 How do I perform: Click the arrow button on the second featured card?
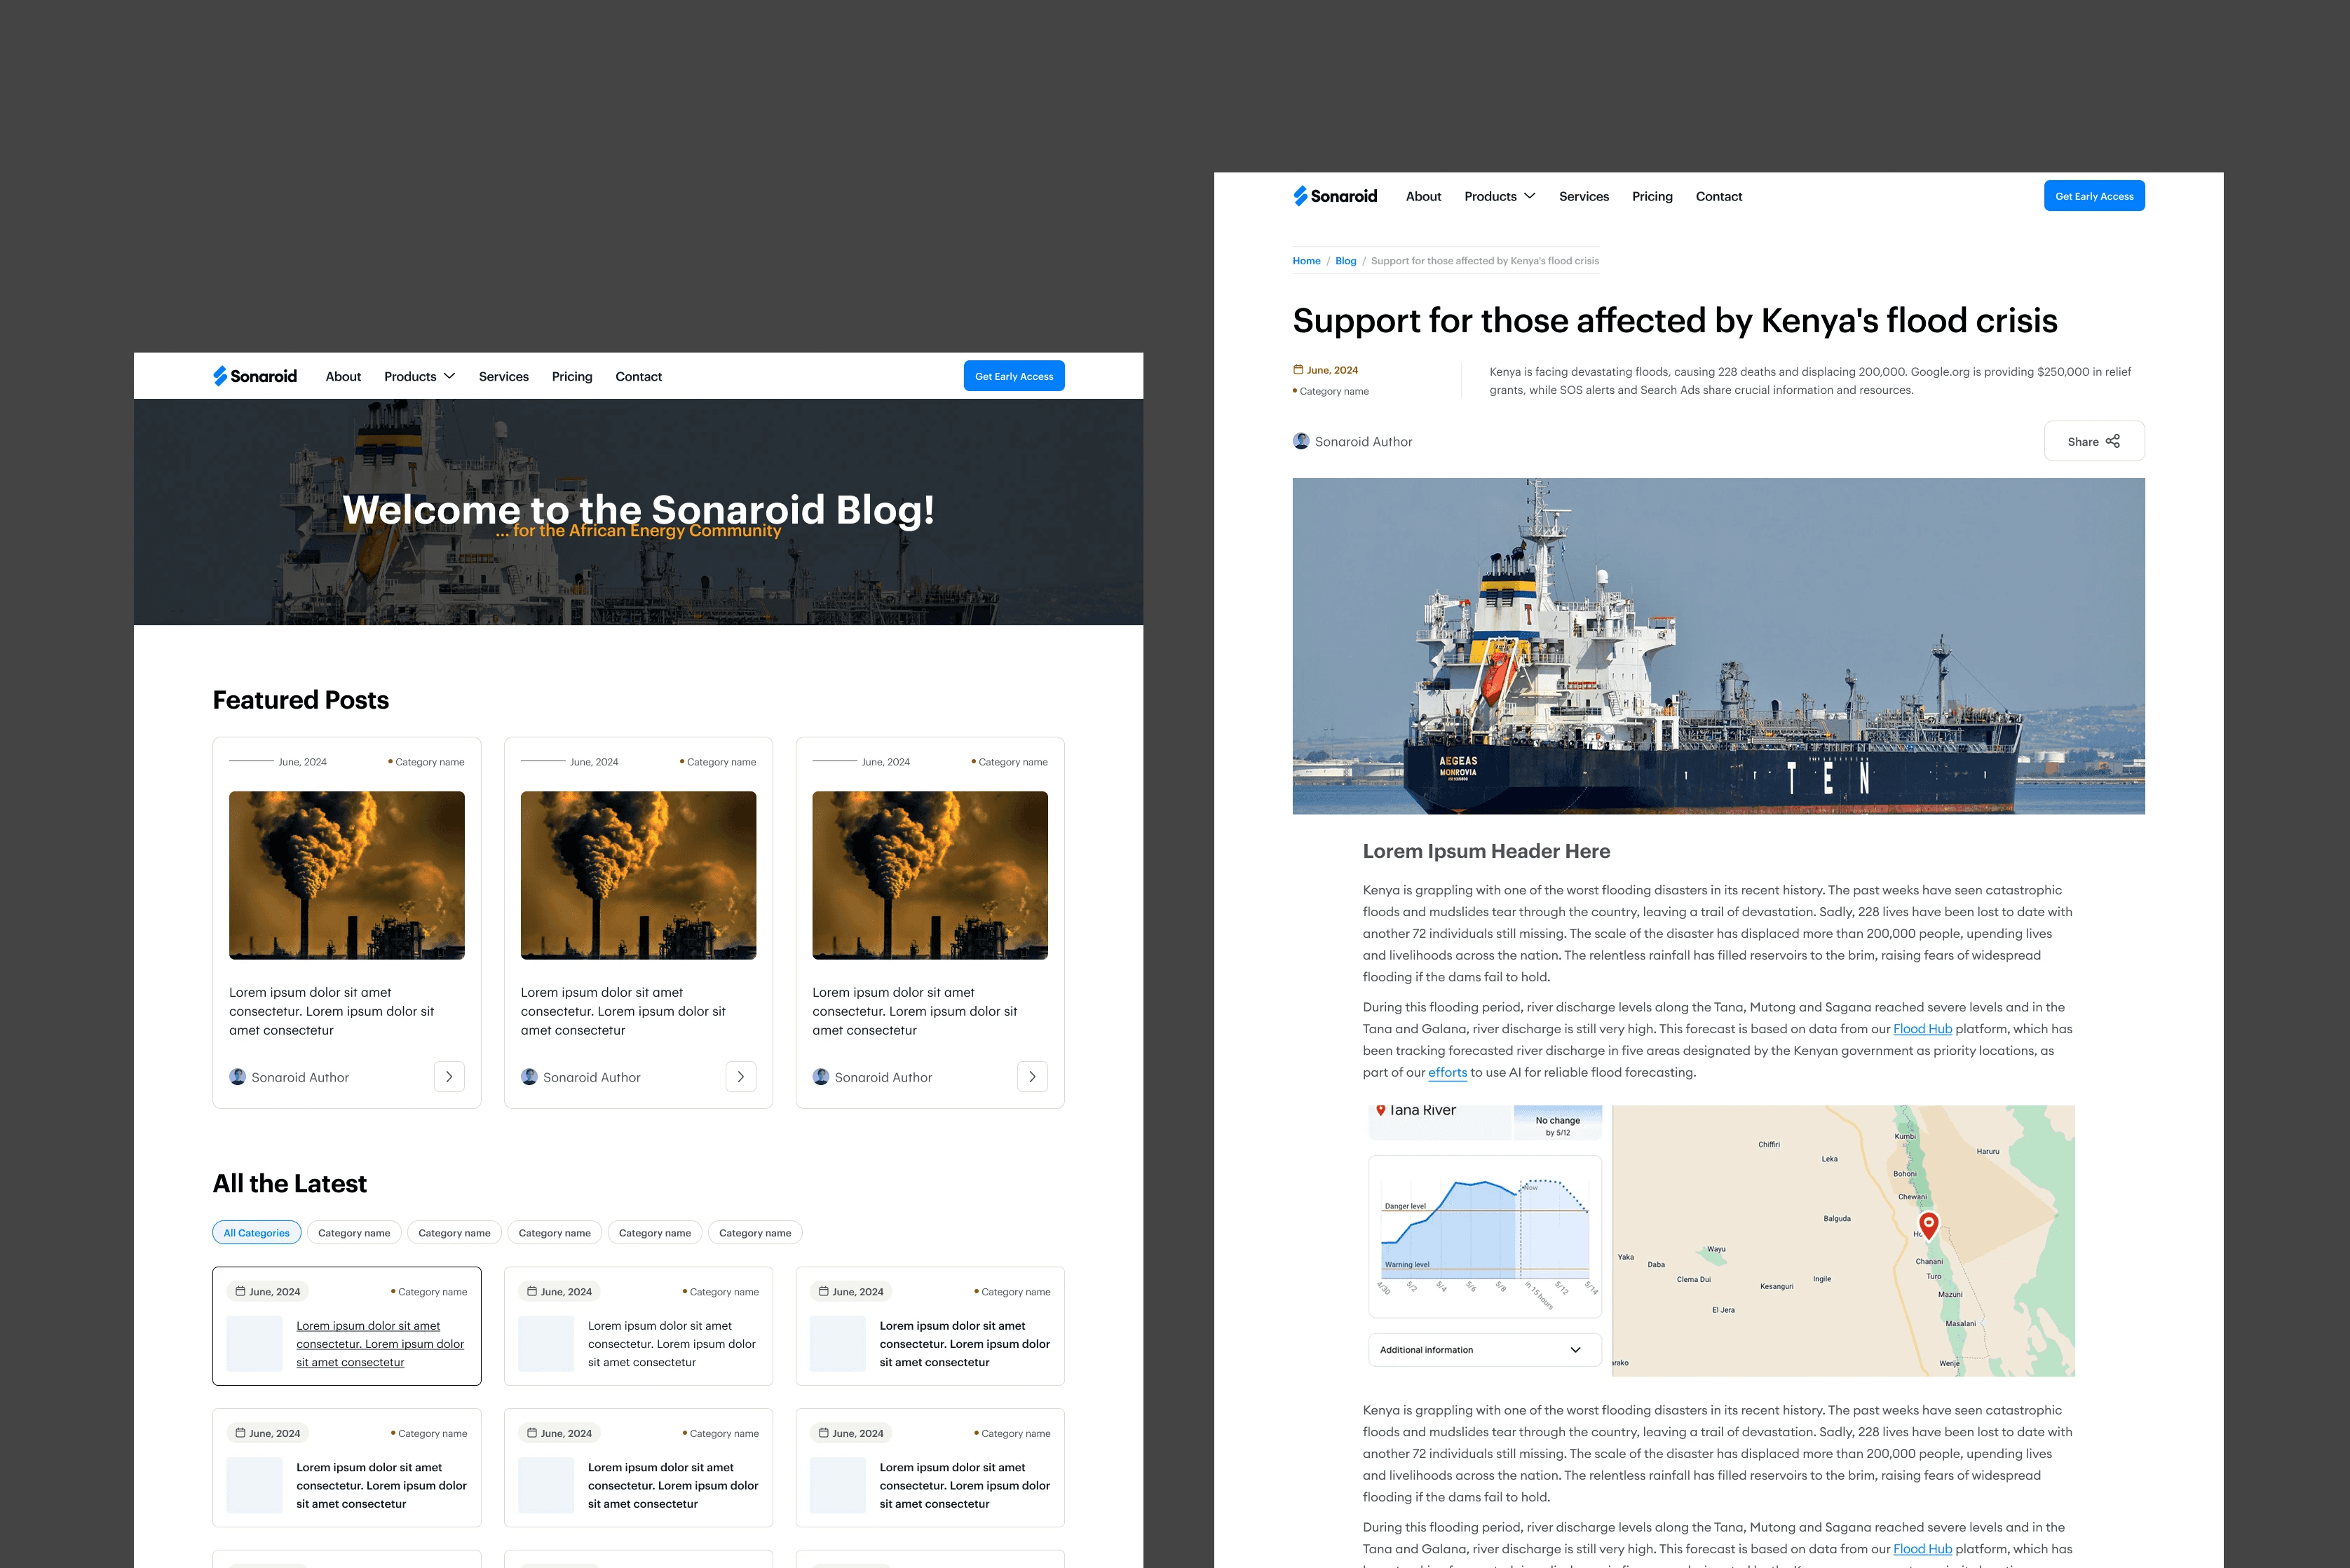[x=740, y=1077]
